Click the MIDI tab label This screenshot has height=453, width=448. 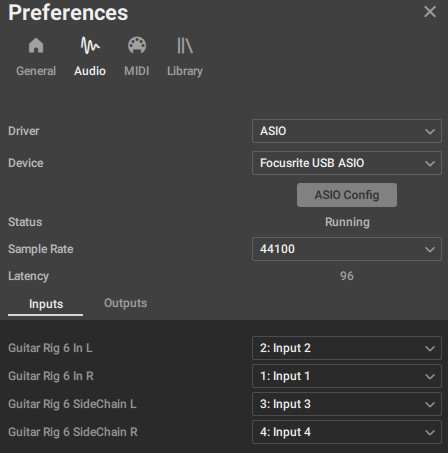(137, 71)
